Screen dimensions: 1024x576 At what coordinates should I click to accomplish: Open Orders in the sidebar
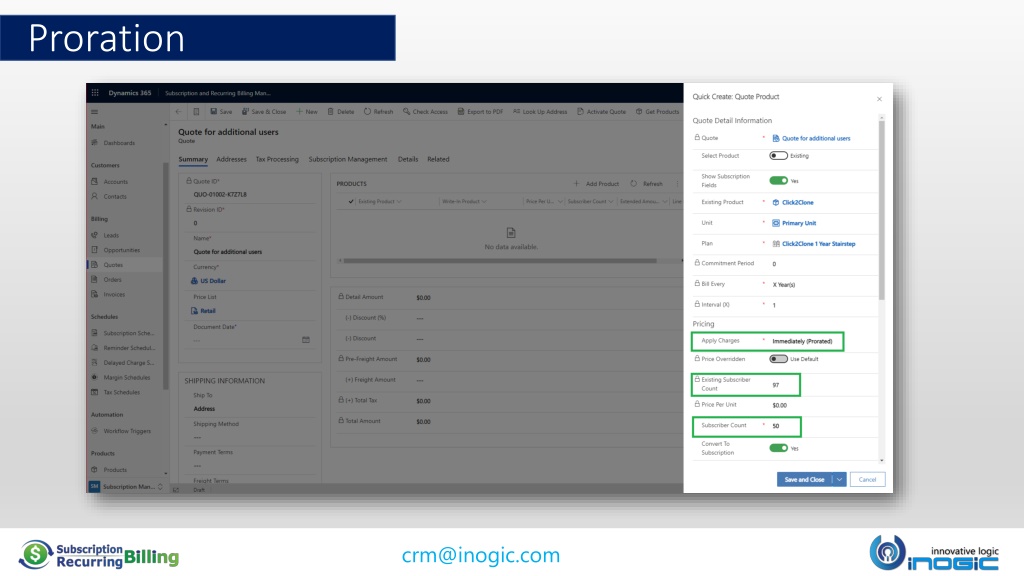coord(112,280)
